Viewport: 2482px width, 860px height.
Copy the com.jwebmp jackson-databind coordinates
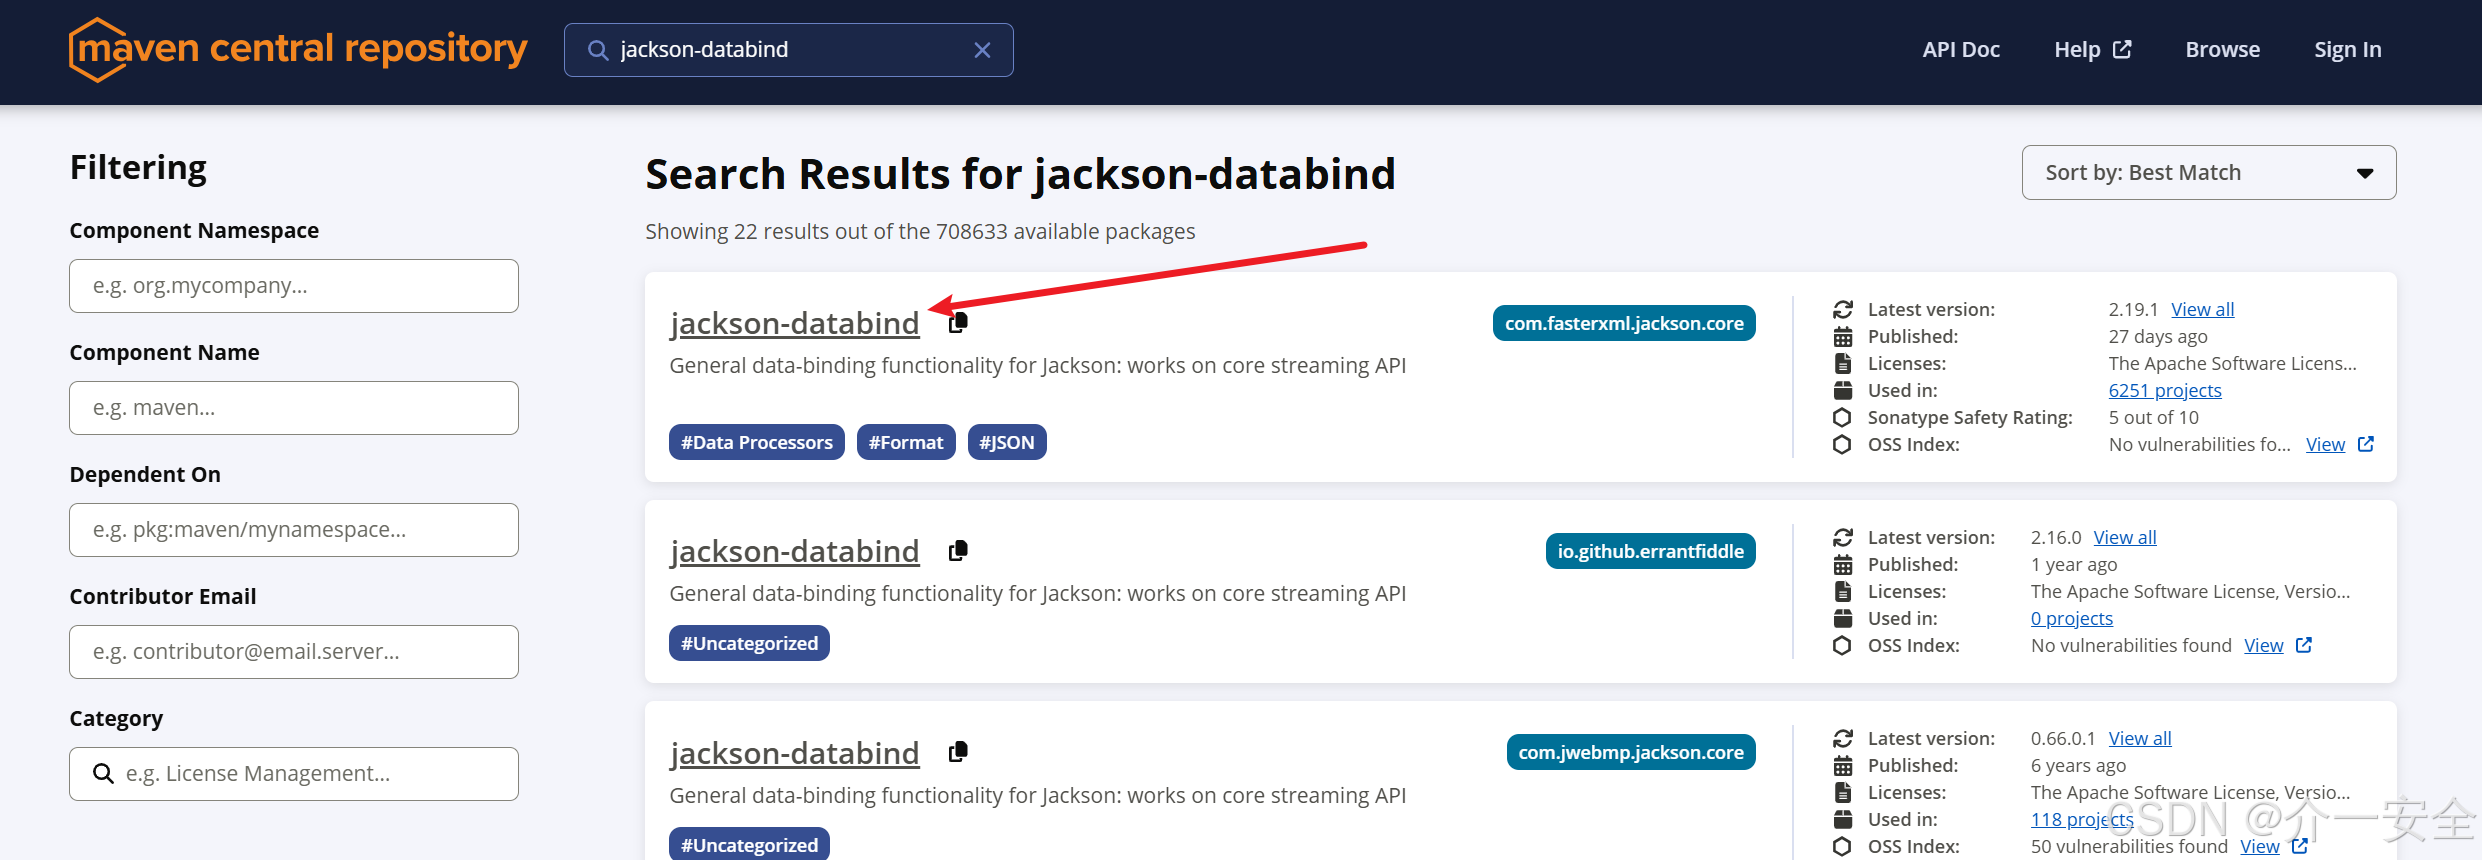click(x=958, y=751)
